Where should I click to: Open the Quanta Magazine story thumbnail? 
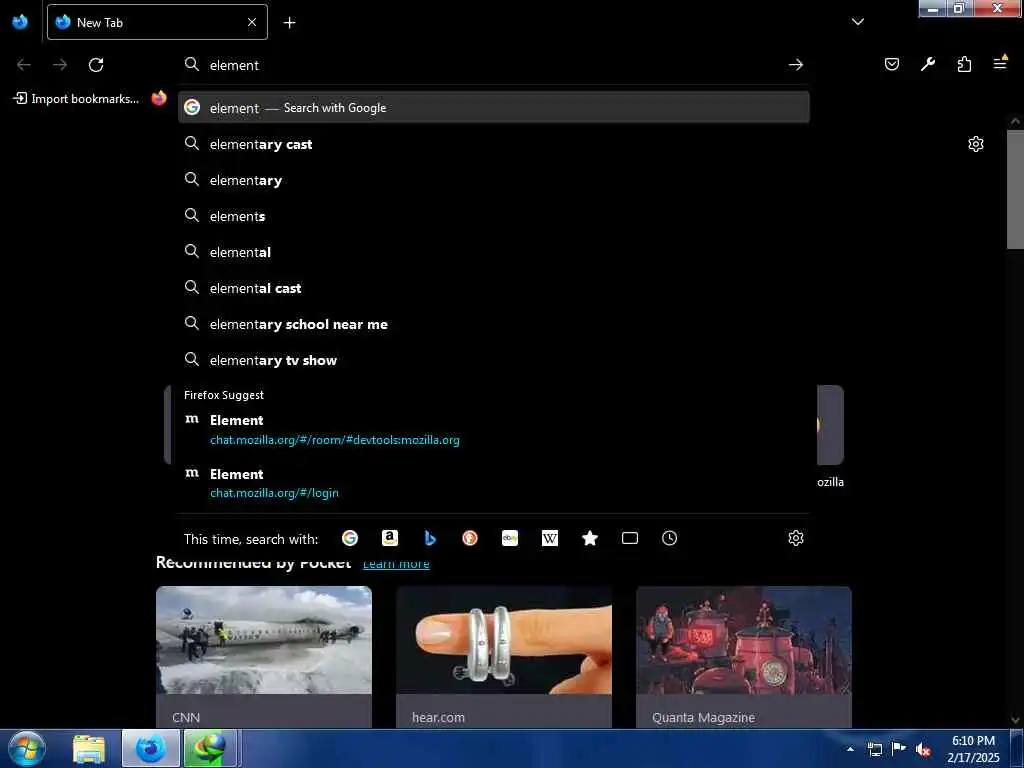[x=744, y=640]
